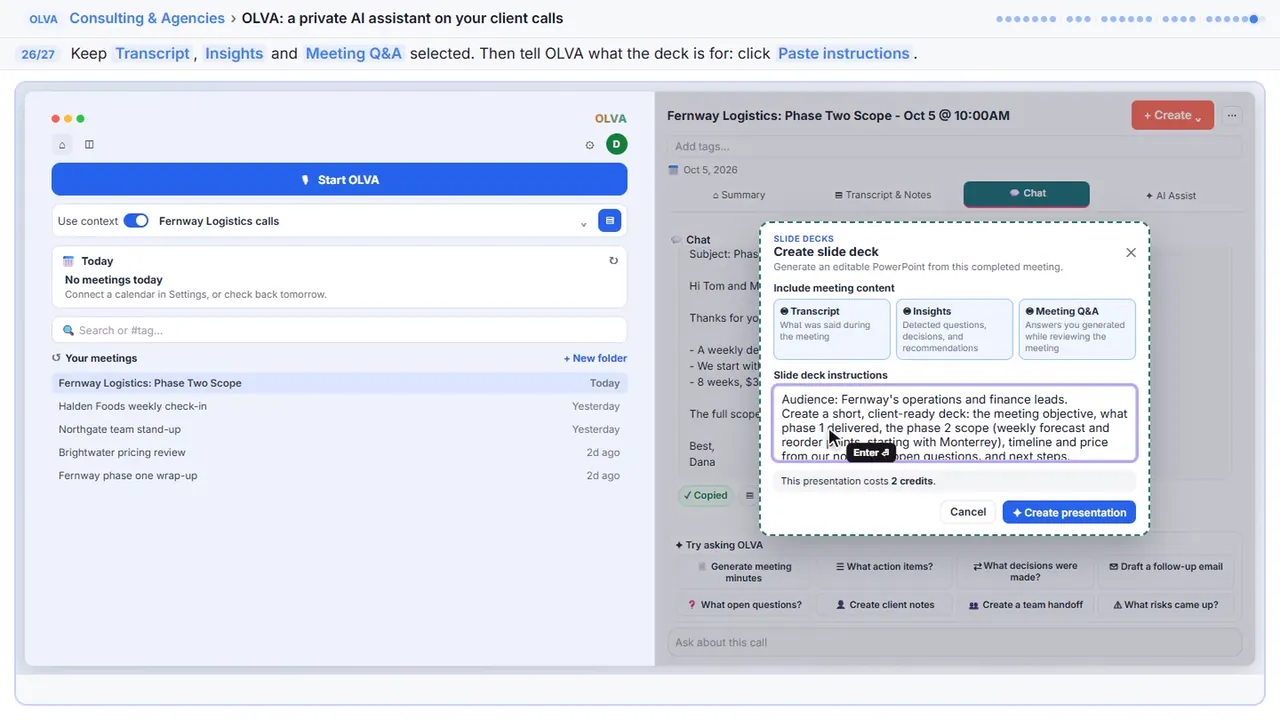Click the blue context list icon button
1280x720 pixels.
[609, 221]
